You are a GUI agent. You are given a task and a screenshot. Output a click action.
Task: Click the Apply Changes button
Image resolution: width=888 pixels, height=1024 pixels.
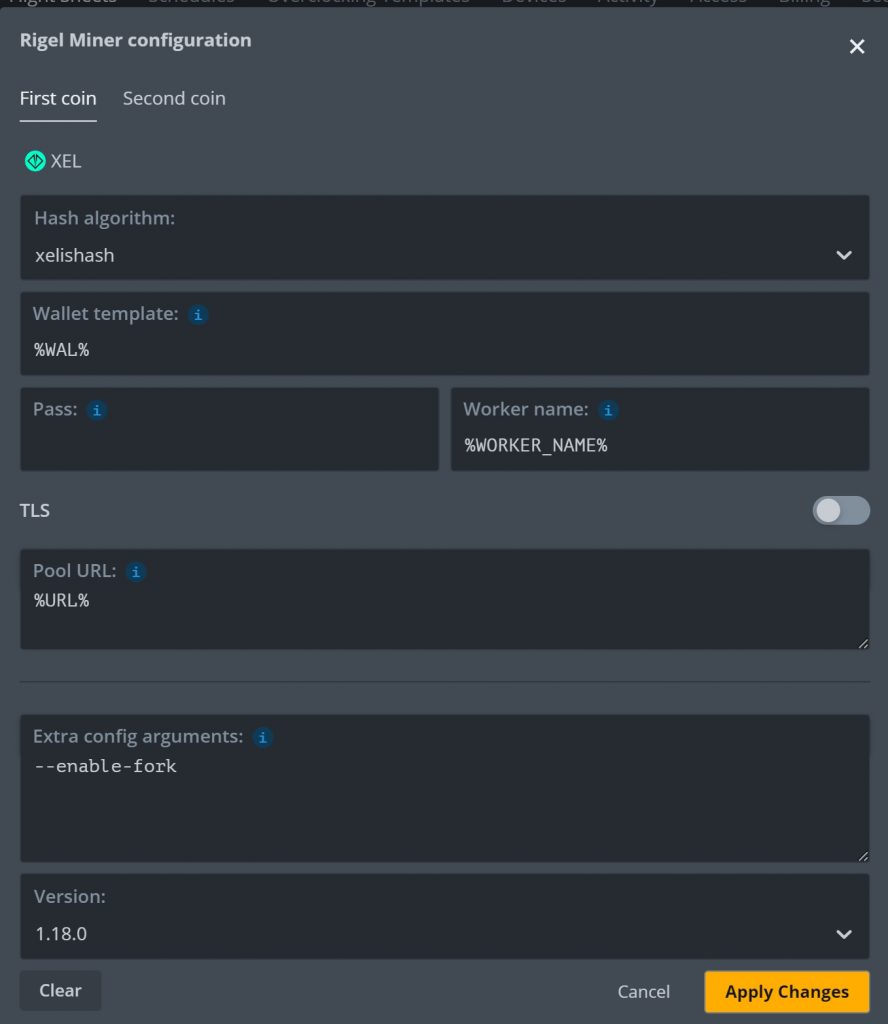[787, 991]
